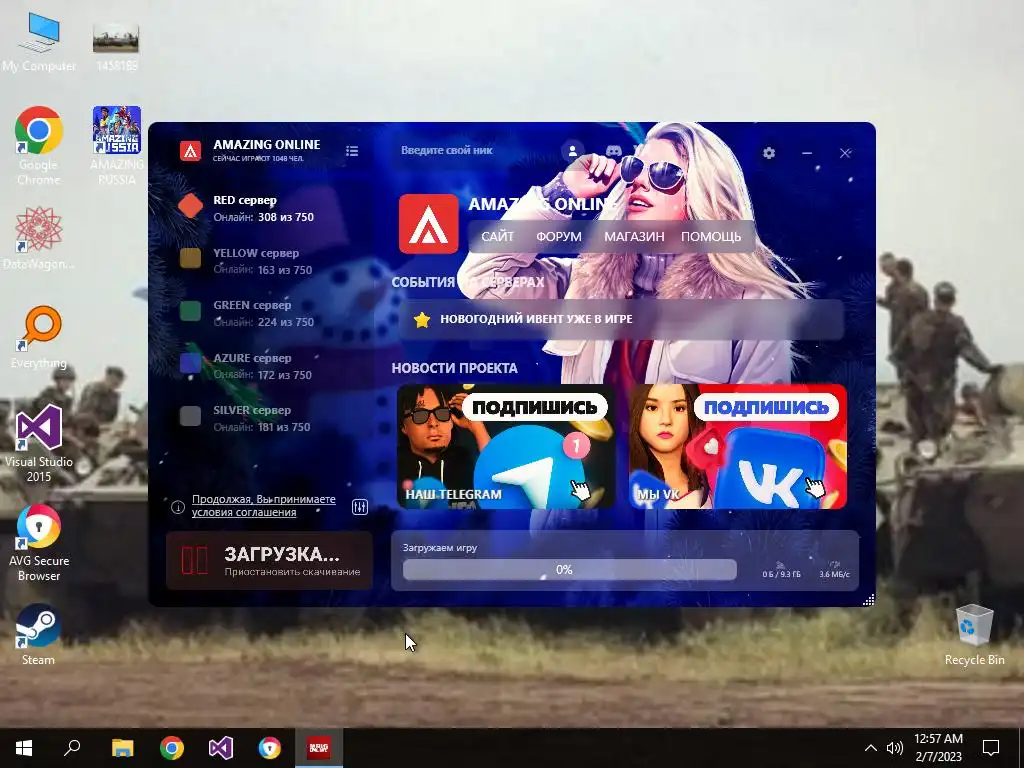The height and width of the screenshot is (768, 1024).
Task: Select AVG Secure Browser desktop shortcut
Action: click(x=39, y=543)
